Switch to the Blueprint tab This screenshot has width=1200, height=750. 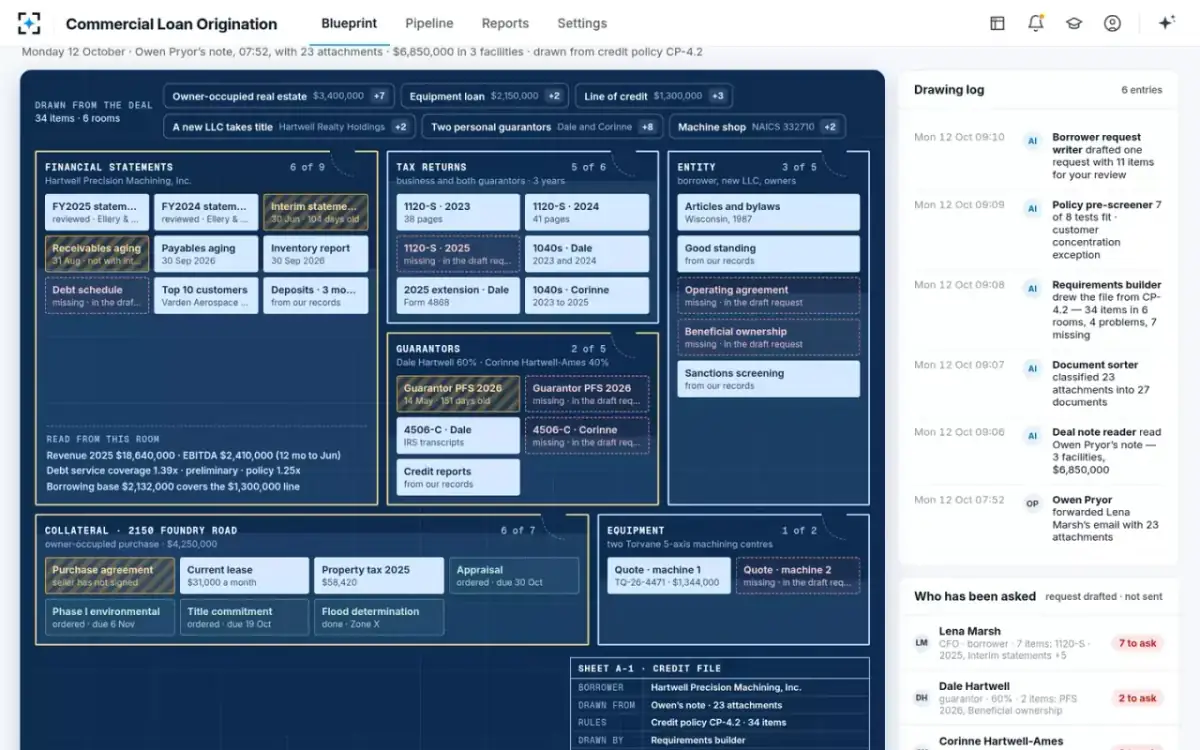349,23
